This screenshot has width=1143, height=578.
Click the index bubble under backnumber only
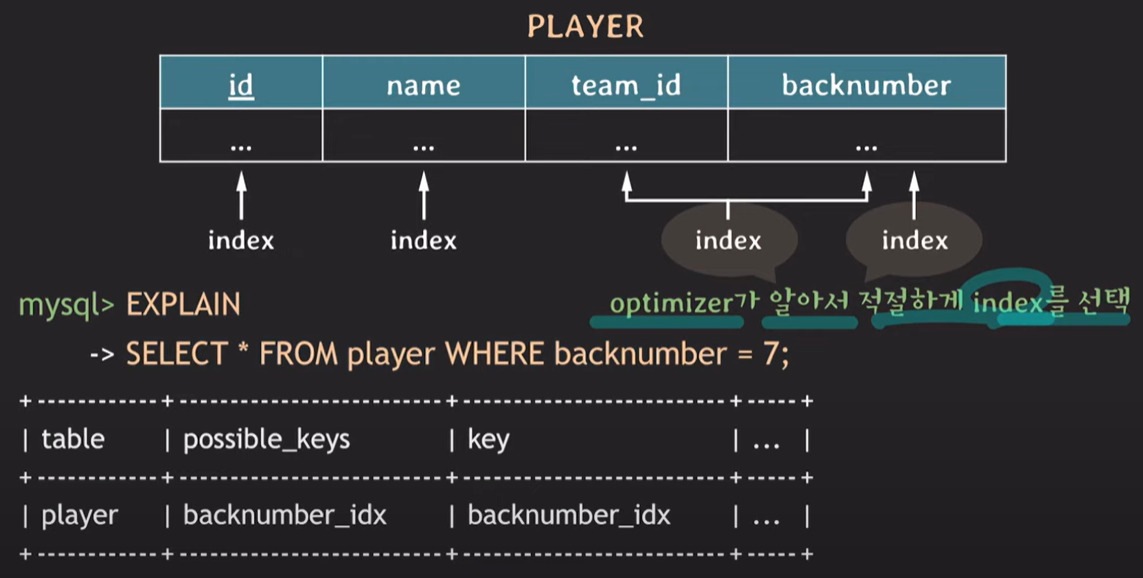(914, 241)
